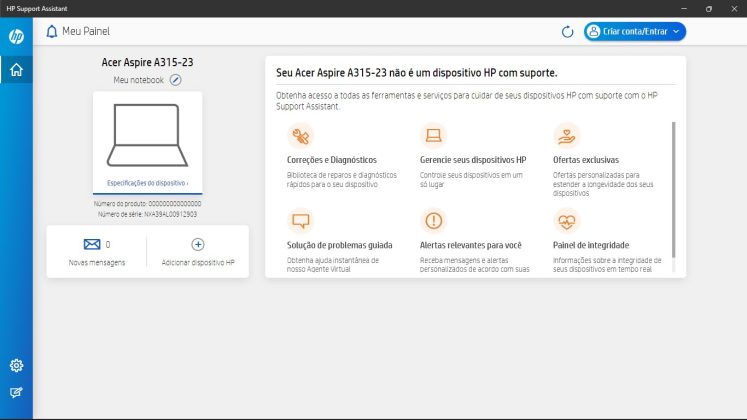Open settings gear in sidebar
The width and height of the screenshot is (747, 420).
pos(16,365)
